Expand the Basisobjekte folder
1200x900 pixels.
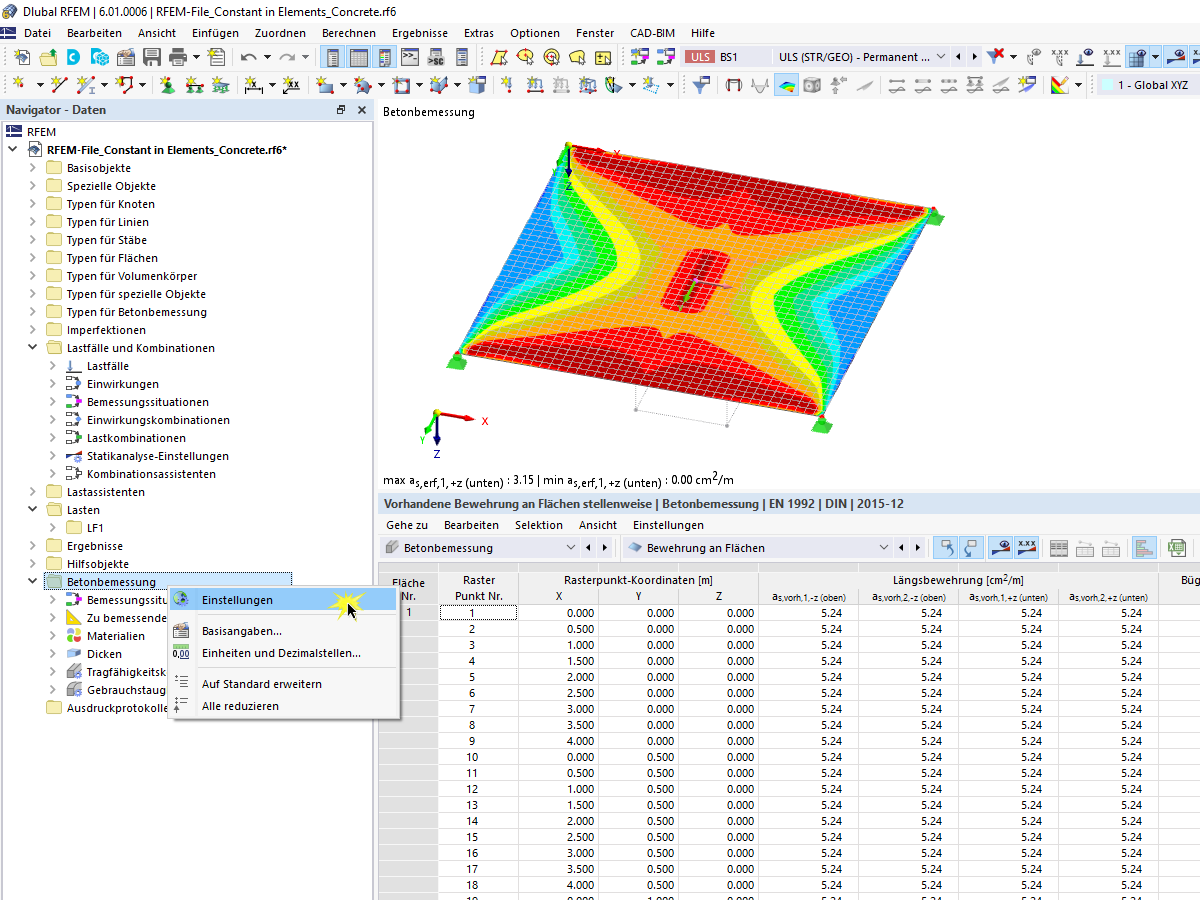pyautogui.click(x=33, y=168)
